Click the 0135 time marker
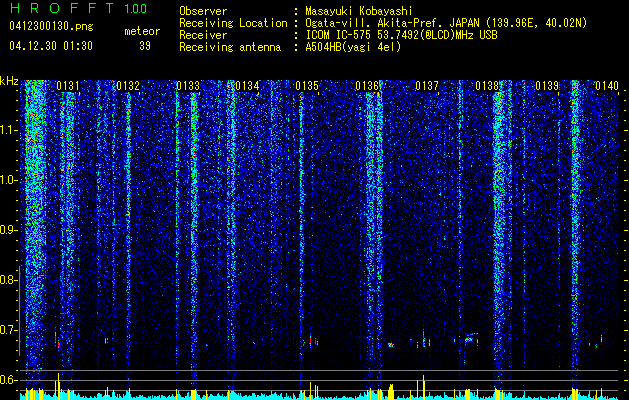Viewport: 629px width, 400px height. (x=307, y=86)
